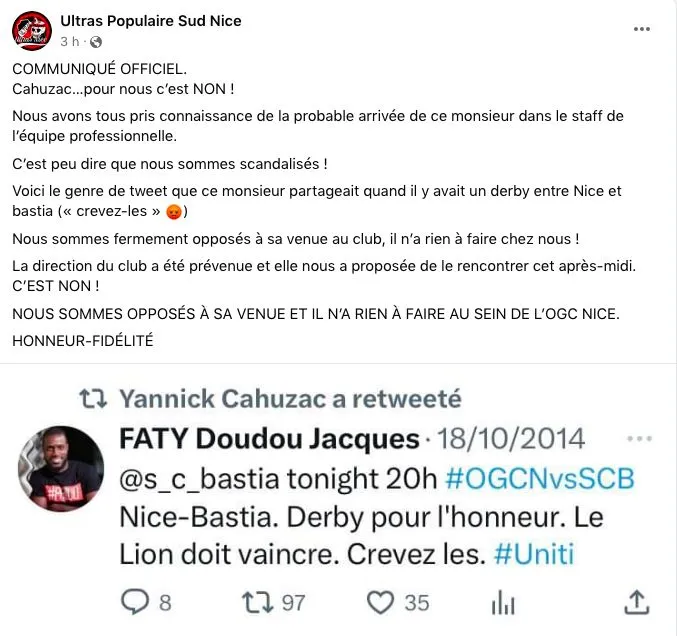This screenshot has height=636, width=677.
Task: Click the FATY Doudou Jacques display name
Action: tap(269, 439)
